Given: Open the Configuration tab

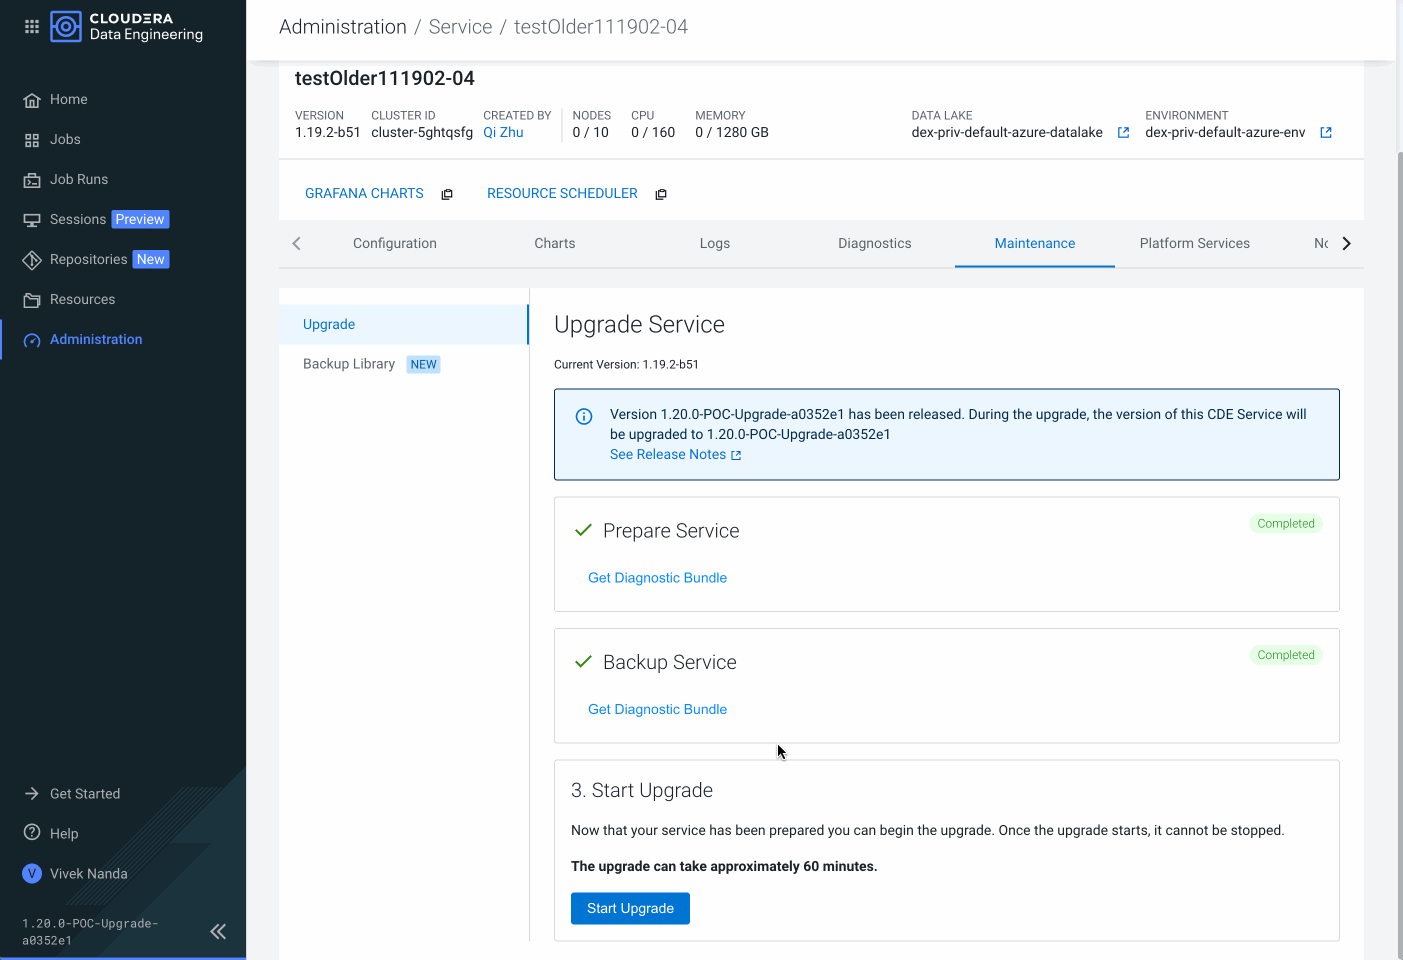Looking at the screenshot, I should coord(394,243).
